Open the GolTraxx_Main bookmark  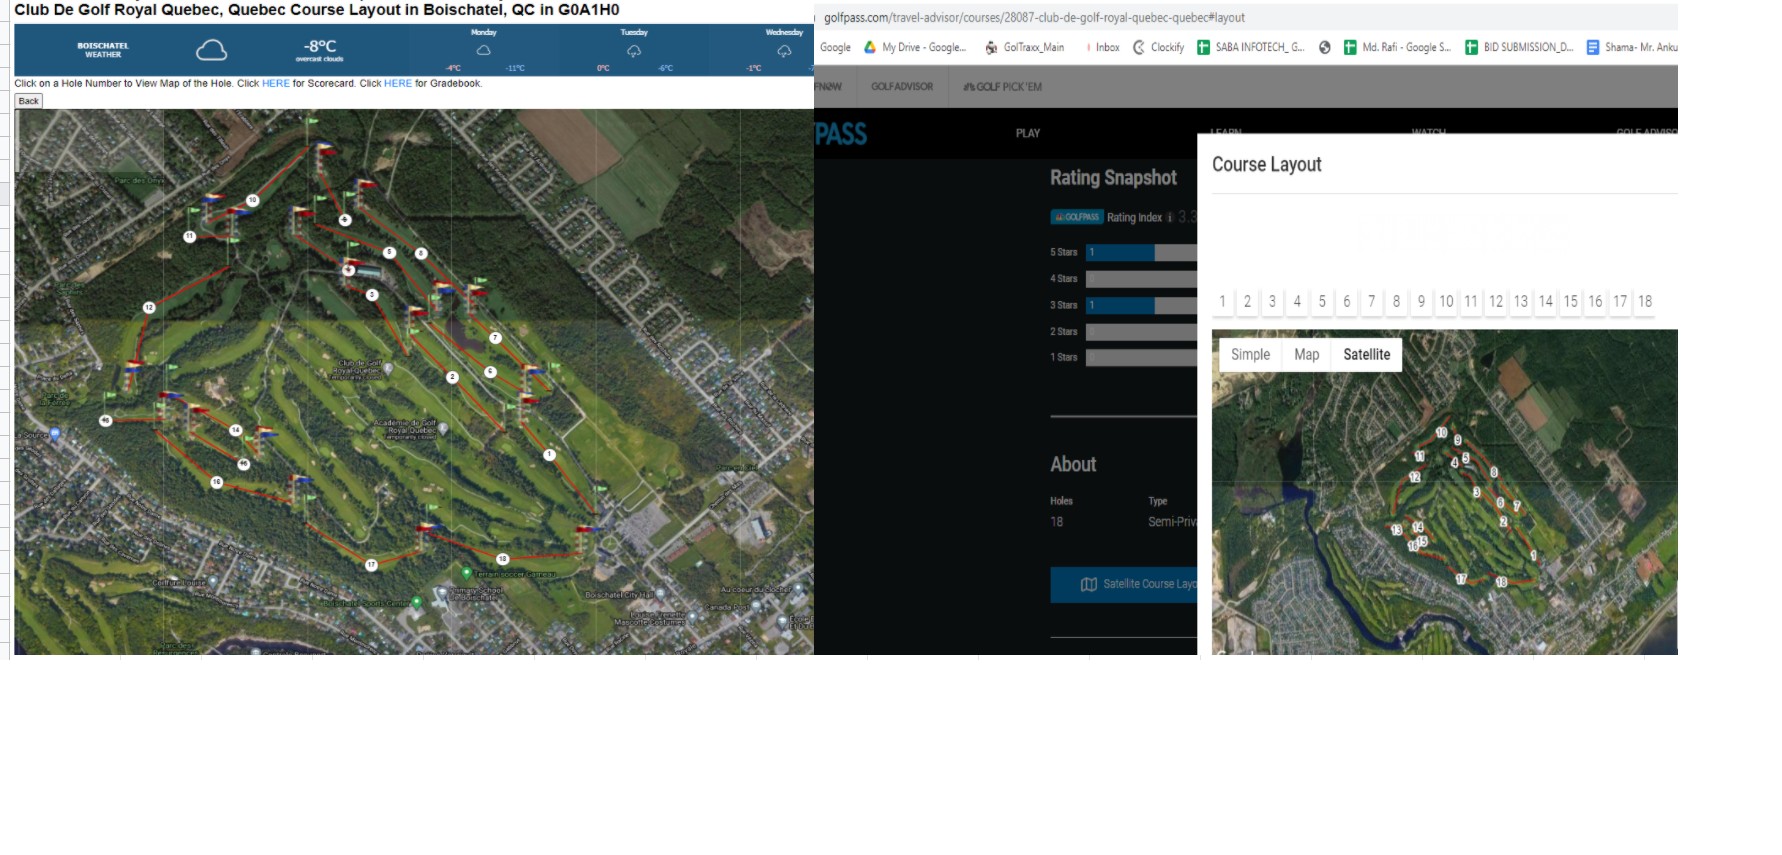point(1025,47)
